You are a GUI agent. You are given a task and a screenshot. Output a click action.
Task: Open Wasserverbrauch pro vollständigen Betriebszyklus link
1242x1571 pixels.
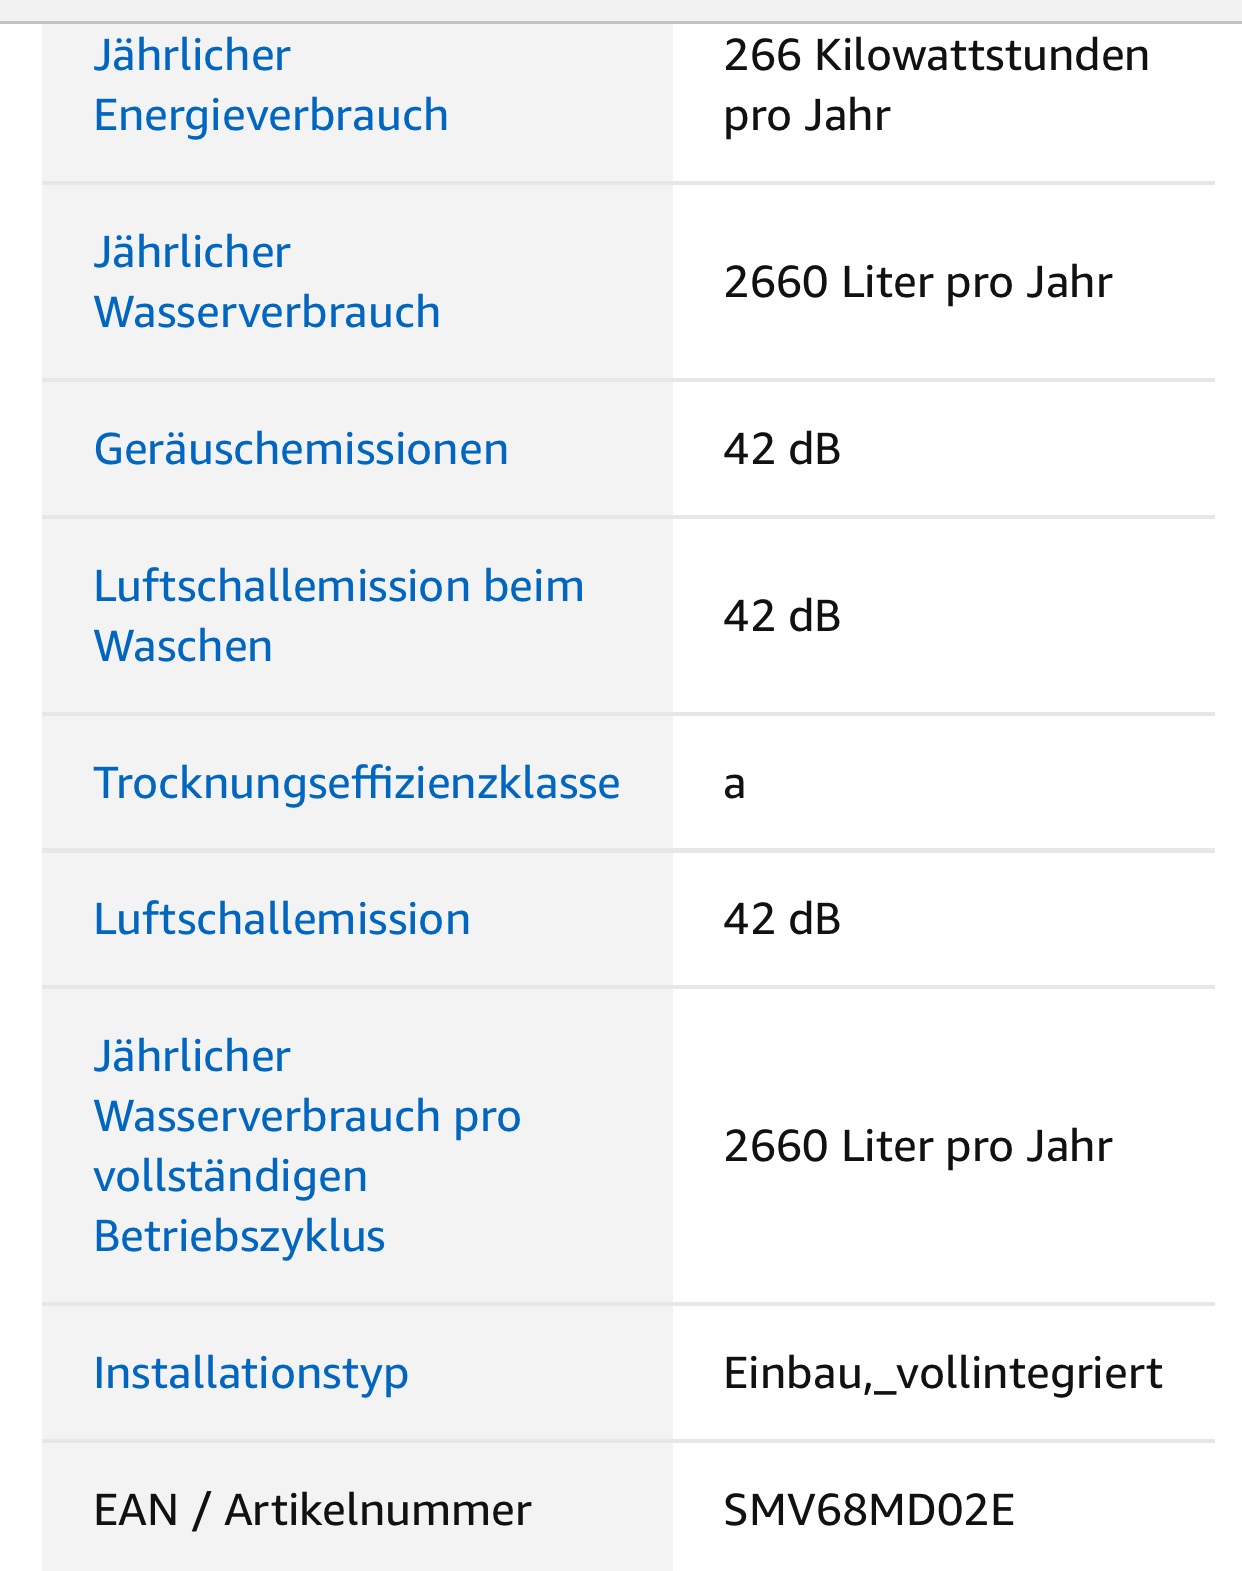(x=307, y=1146)
